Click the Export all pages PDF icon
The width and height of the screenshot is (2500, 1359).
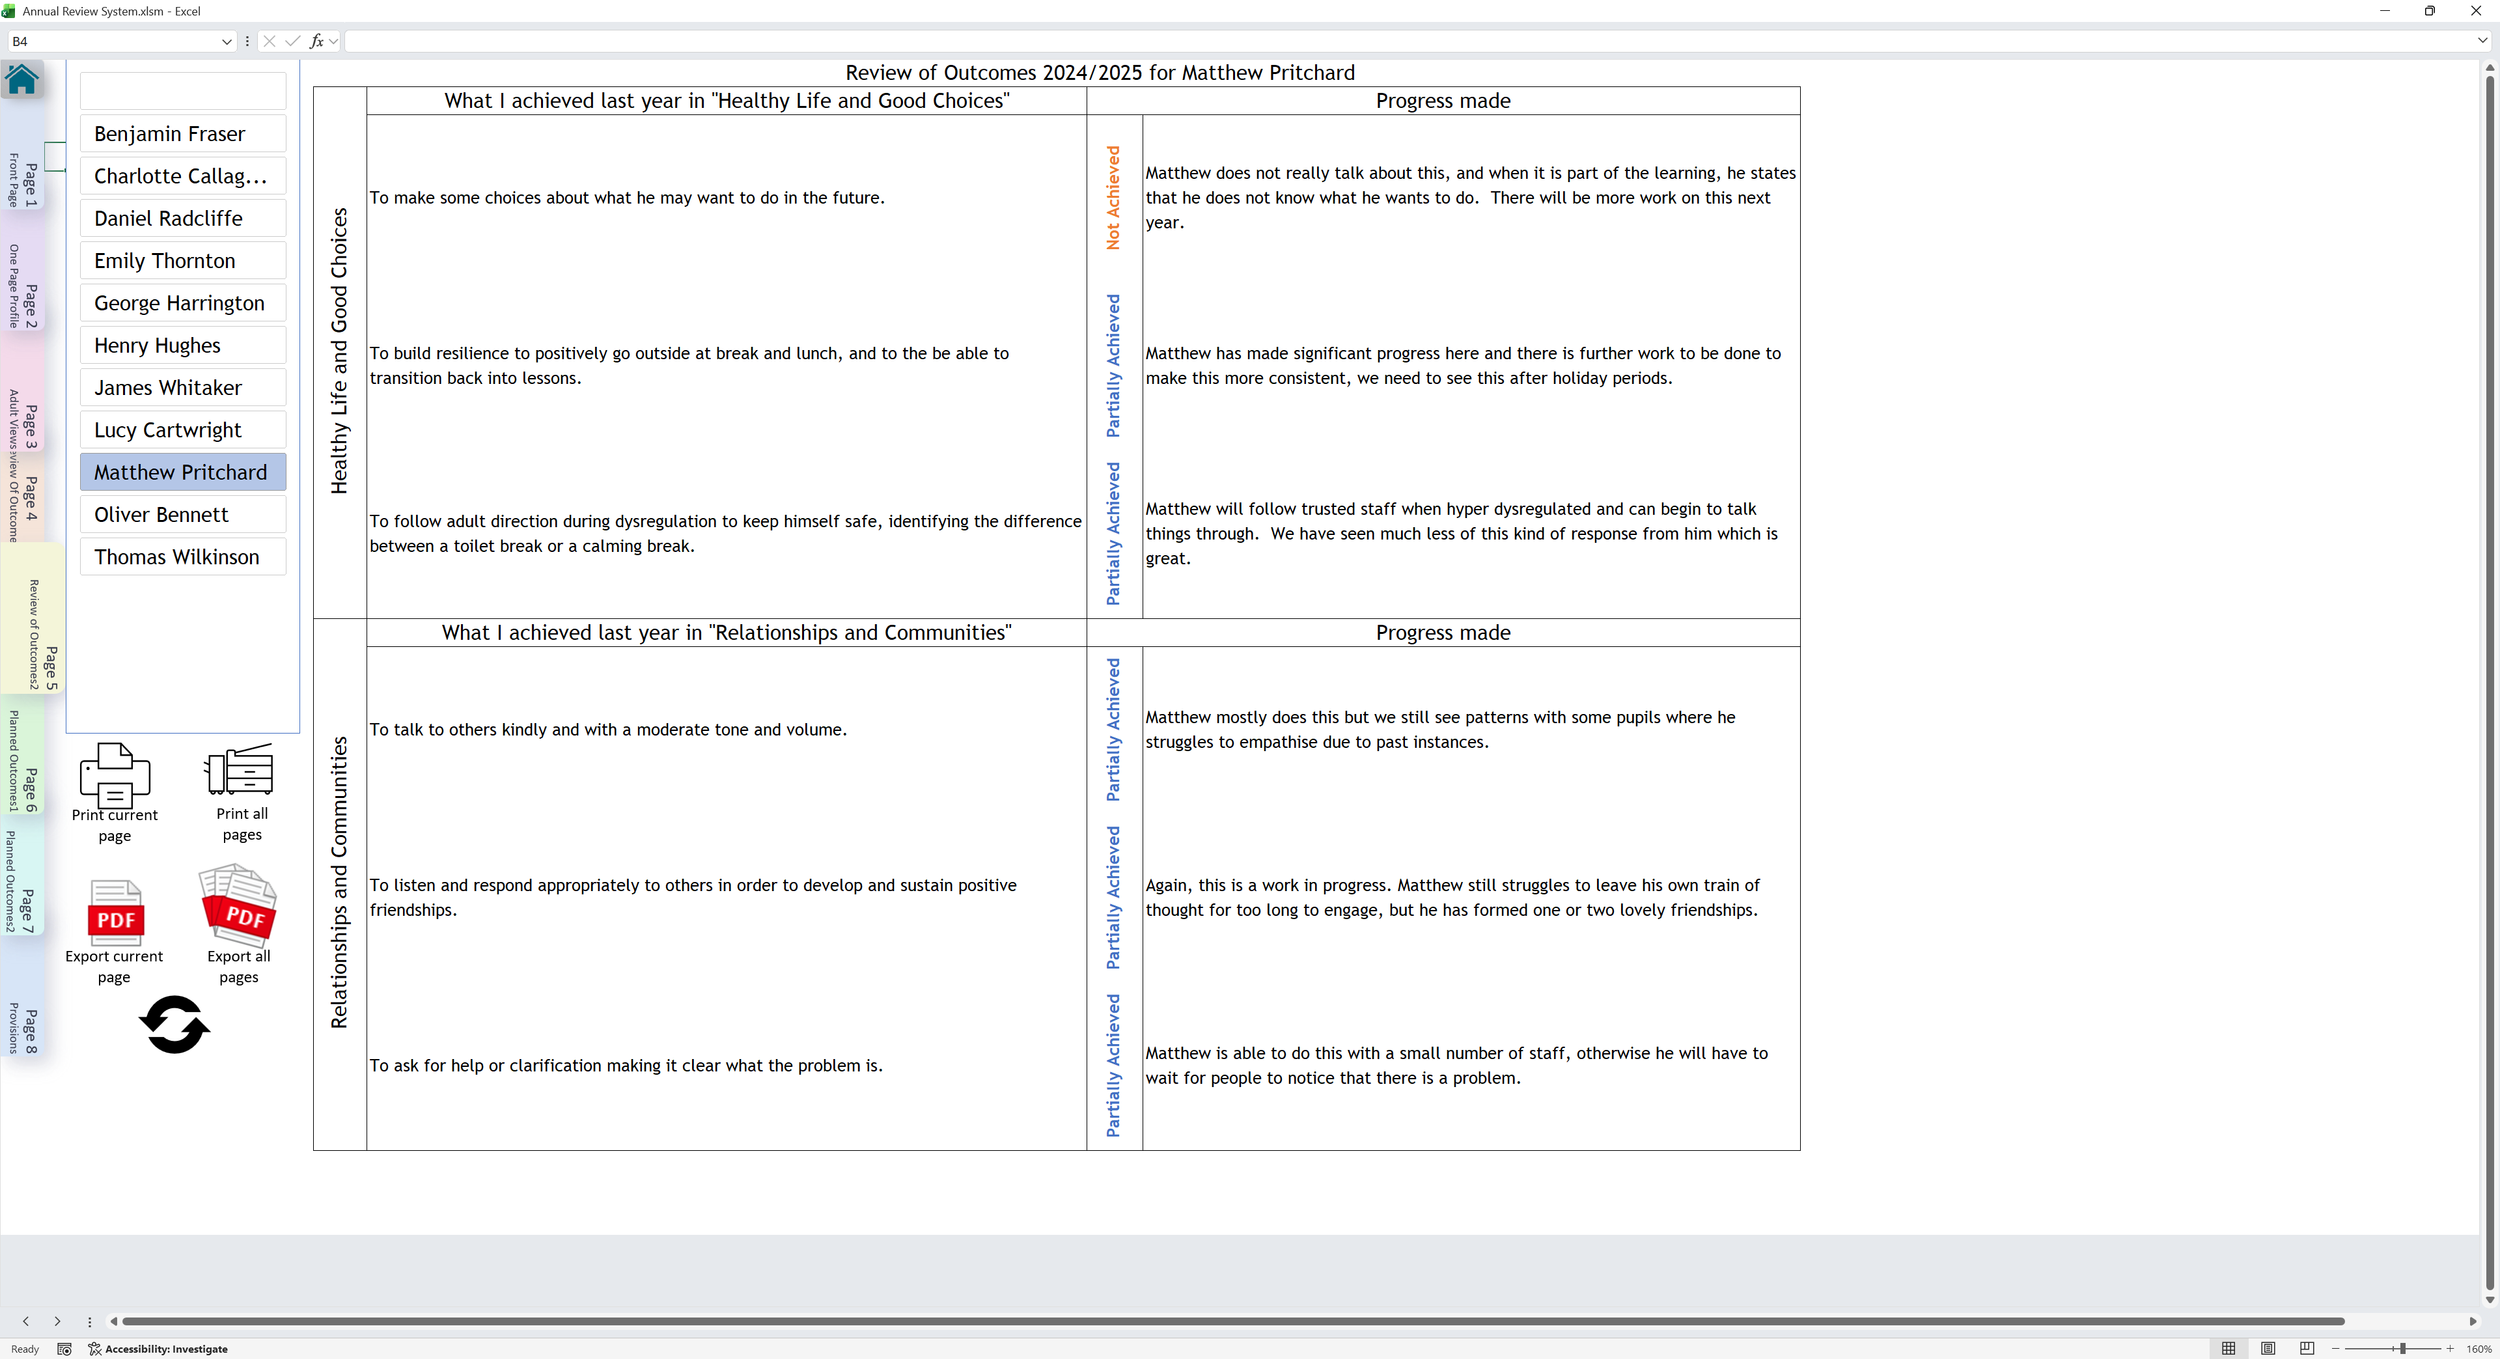click(238, 906)
